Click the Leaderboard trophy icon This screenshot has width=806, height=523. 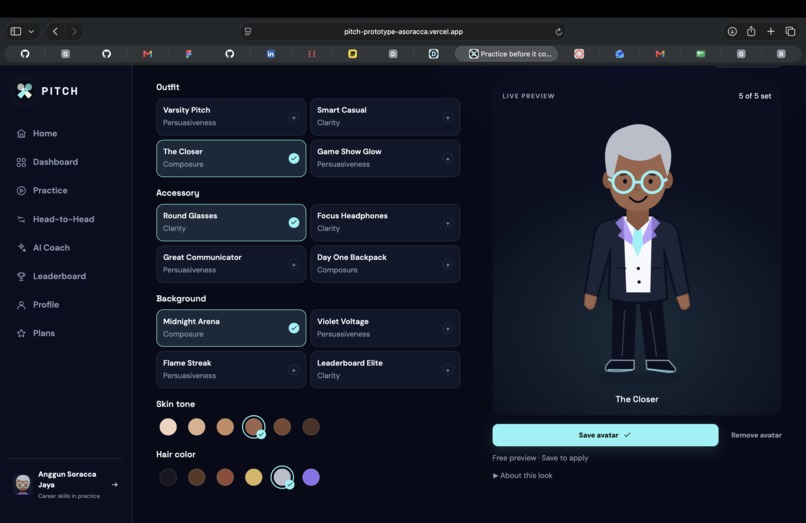(x=21, y=276)
